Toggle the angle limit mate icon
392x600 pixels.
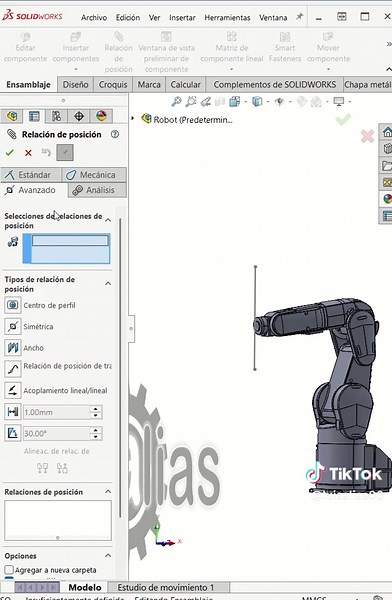click(x=12, y=434)
